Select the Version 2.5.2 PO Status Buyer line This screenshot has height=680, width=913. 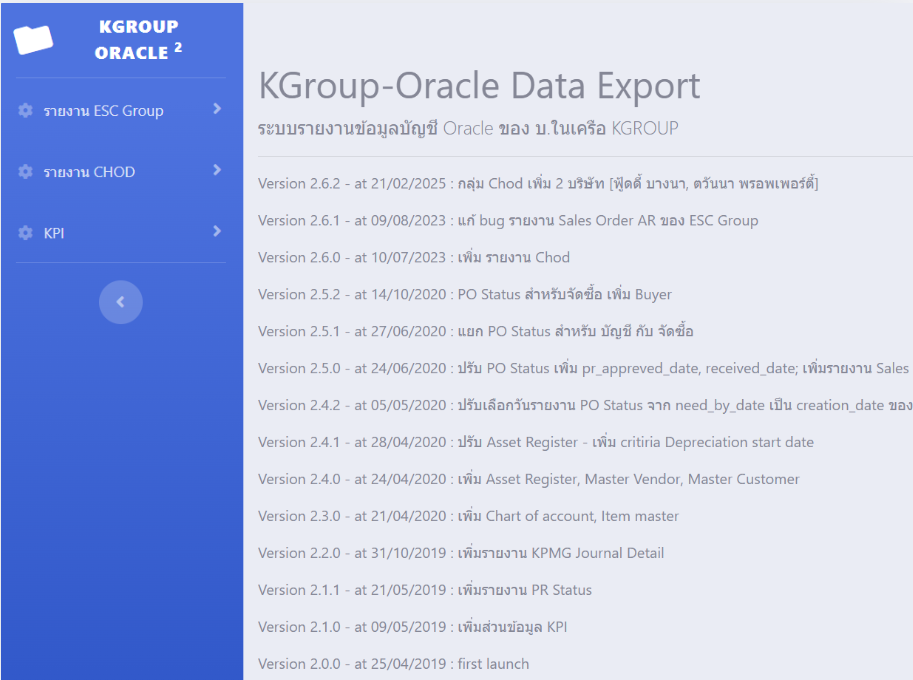pos(464,294)
